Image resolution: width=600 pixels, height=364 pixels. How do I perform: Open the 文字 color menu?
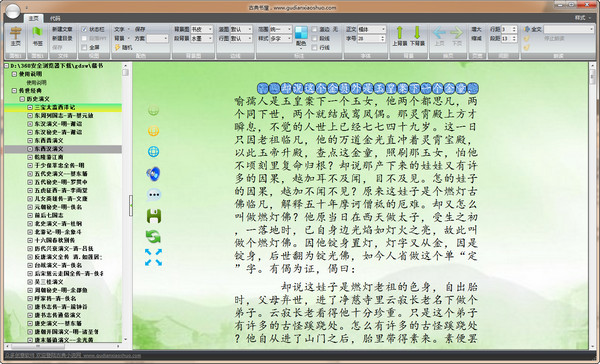[121, 29]
